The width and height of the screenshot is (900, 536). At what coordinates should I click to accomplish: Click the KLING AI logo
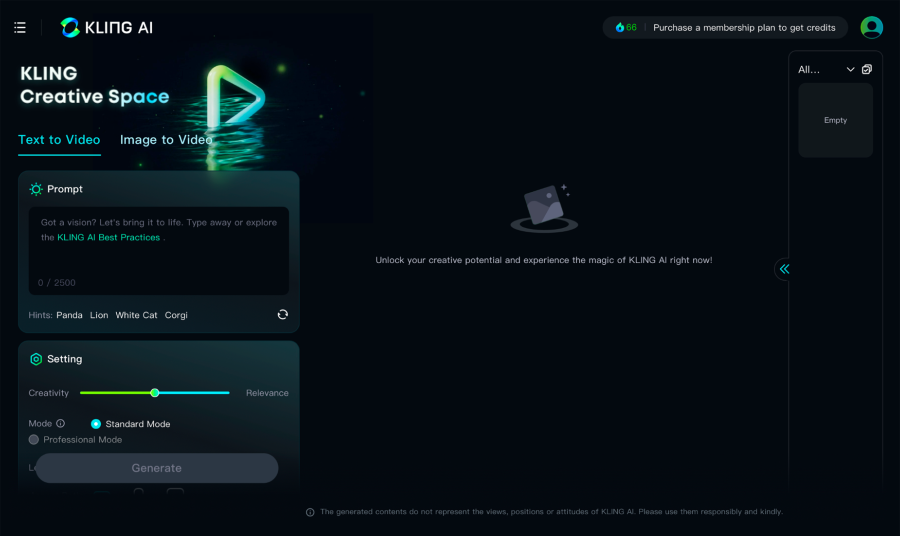[x=107, y=28]
